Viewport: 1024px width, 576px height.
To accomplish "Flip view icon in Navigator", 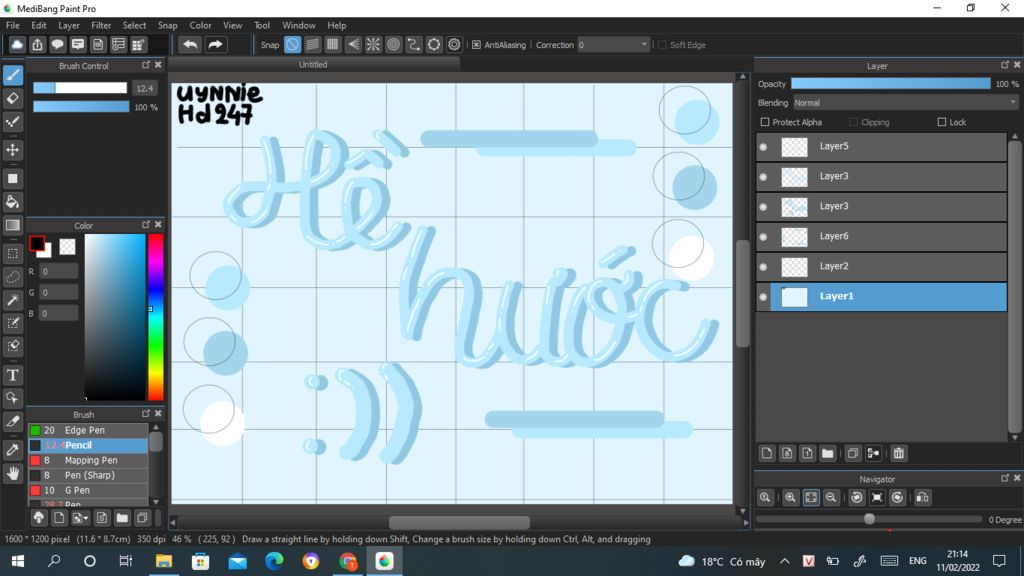I will (x=922, y=498).
